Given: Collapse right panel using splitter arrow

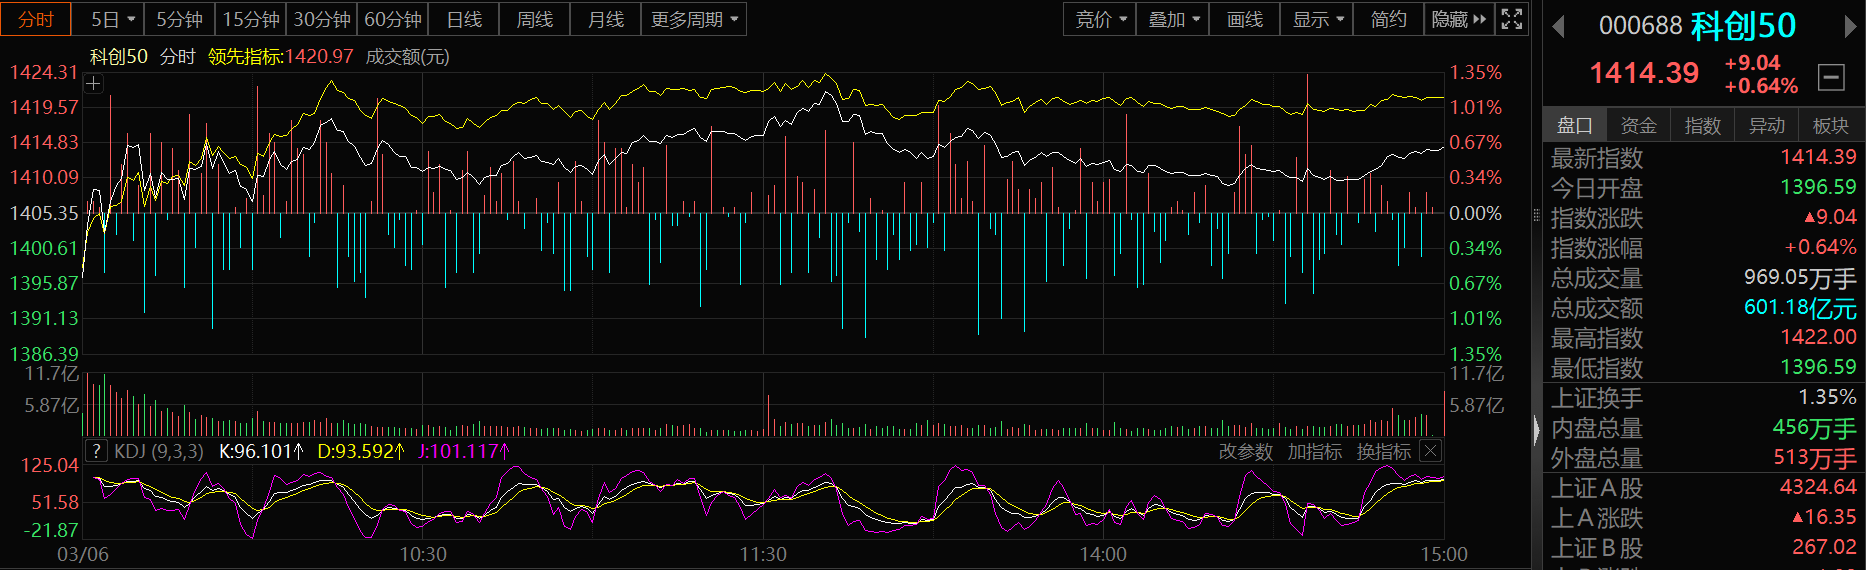Looking at the screenshot, I should pyautogui.click(x=1537, y=430).
